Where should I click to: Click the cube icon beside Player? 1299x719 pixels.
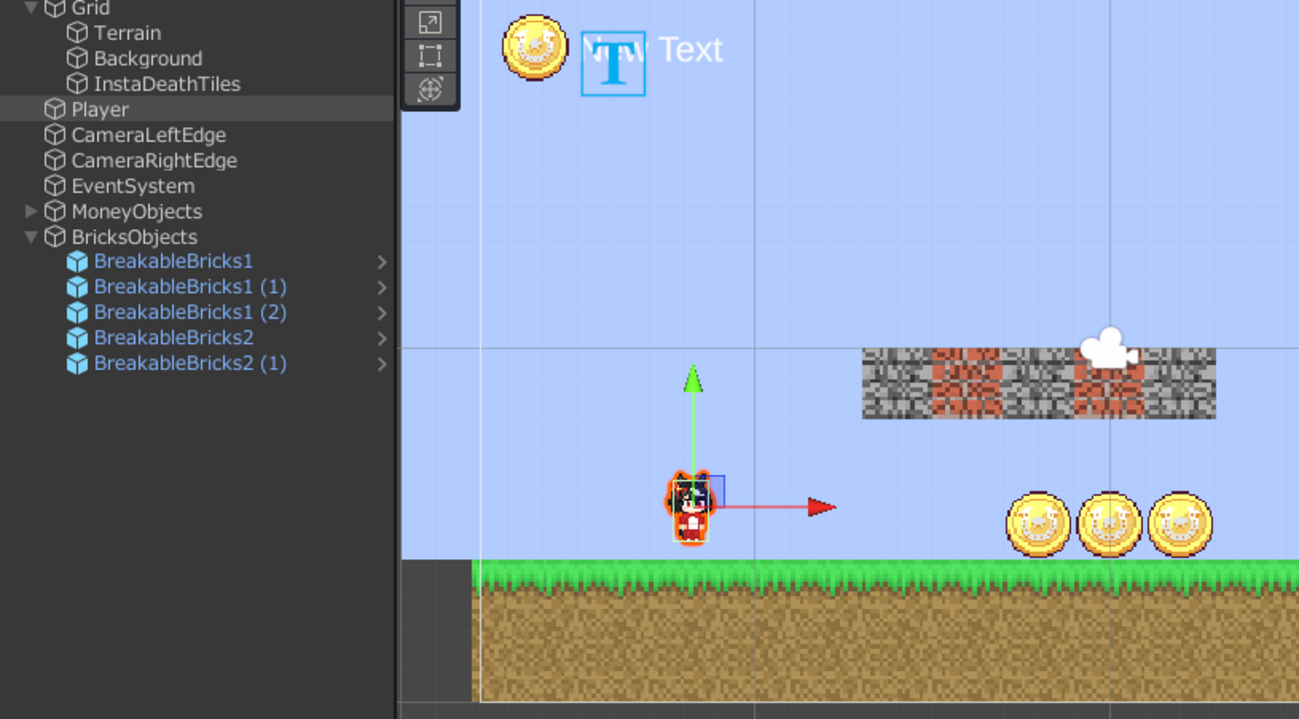tap(54, 109)
